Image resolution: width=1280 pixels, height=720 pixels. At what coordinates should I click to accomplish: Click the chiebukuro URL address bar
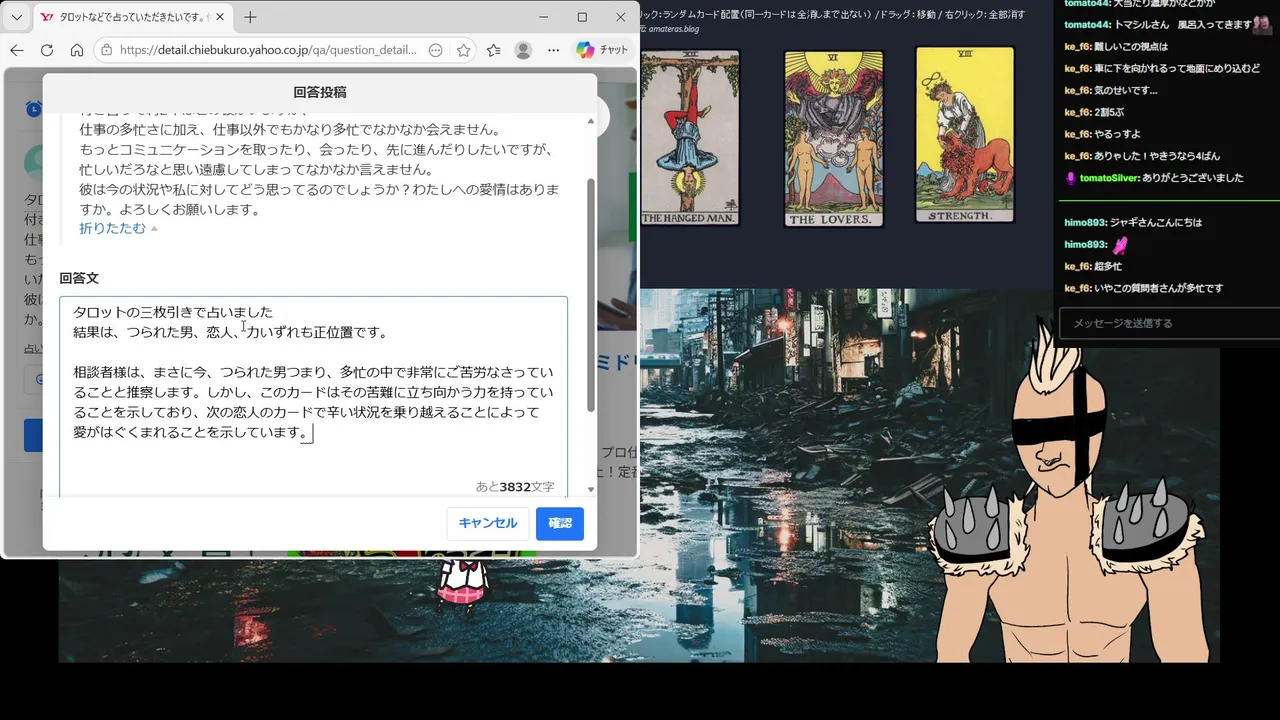pyautogui.click(x=268, y=50)
